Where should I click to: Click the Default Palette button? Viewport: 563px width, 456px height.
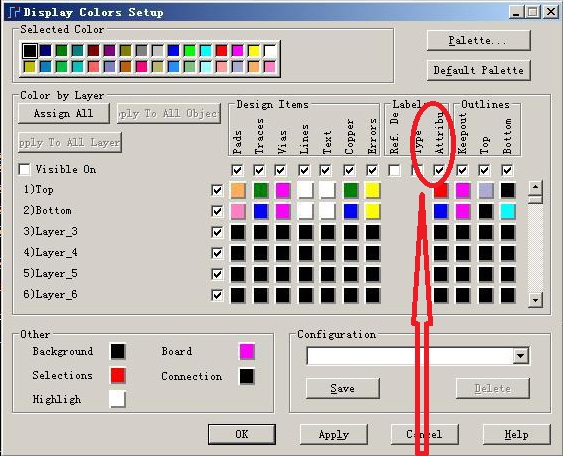tap(479, 70)
